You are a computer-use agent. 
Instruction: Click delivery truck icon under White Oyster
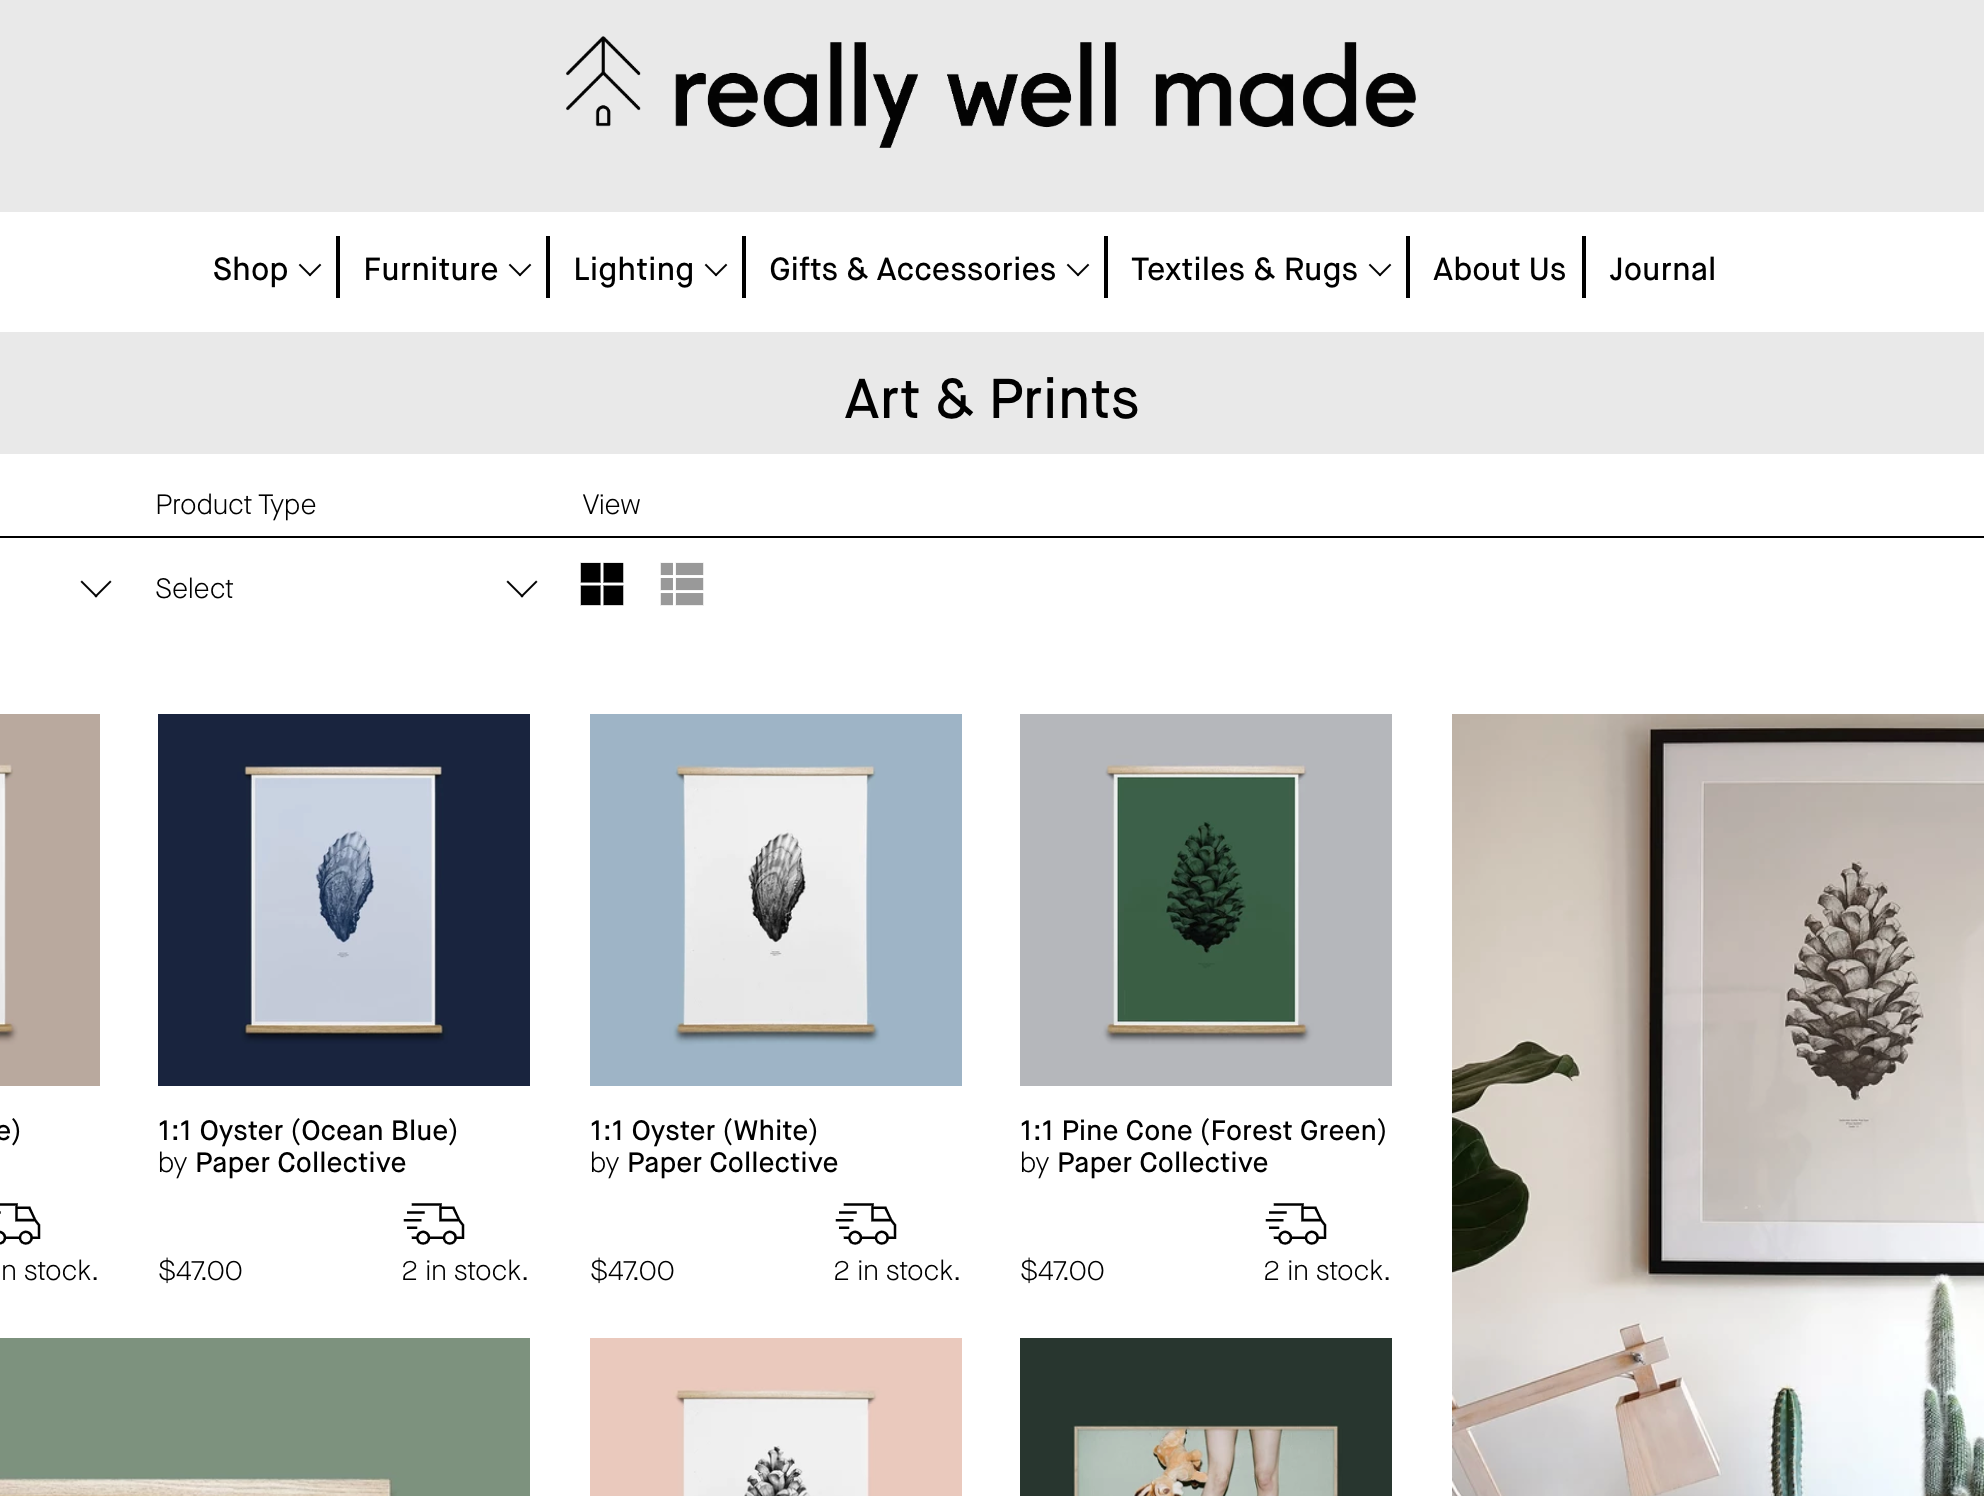[x=866, y=1223]
